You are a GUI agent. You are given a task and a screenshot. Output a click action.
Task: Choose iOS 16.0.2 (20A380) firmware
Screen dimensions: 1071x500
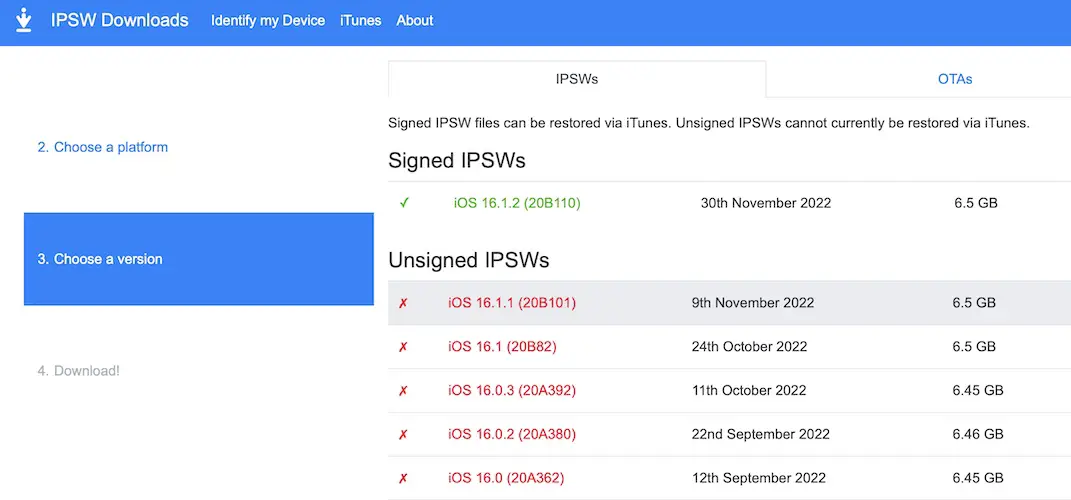click(512, 435)
